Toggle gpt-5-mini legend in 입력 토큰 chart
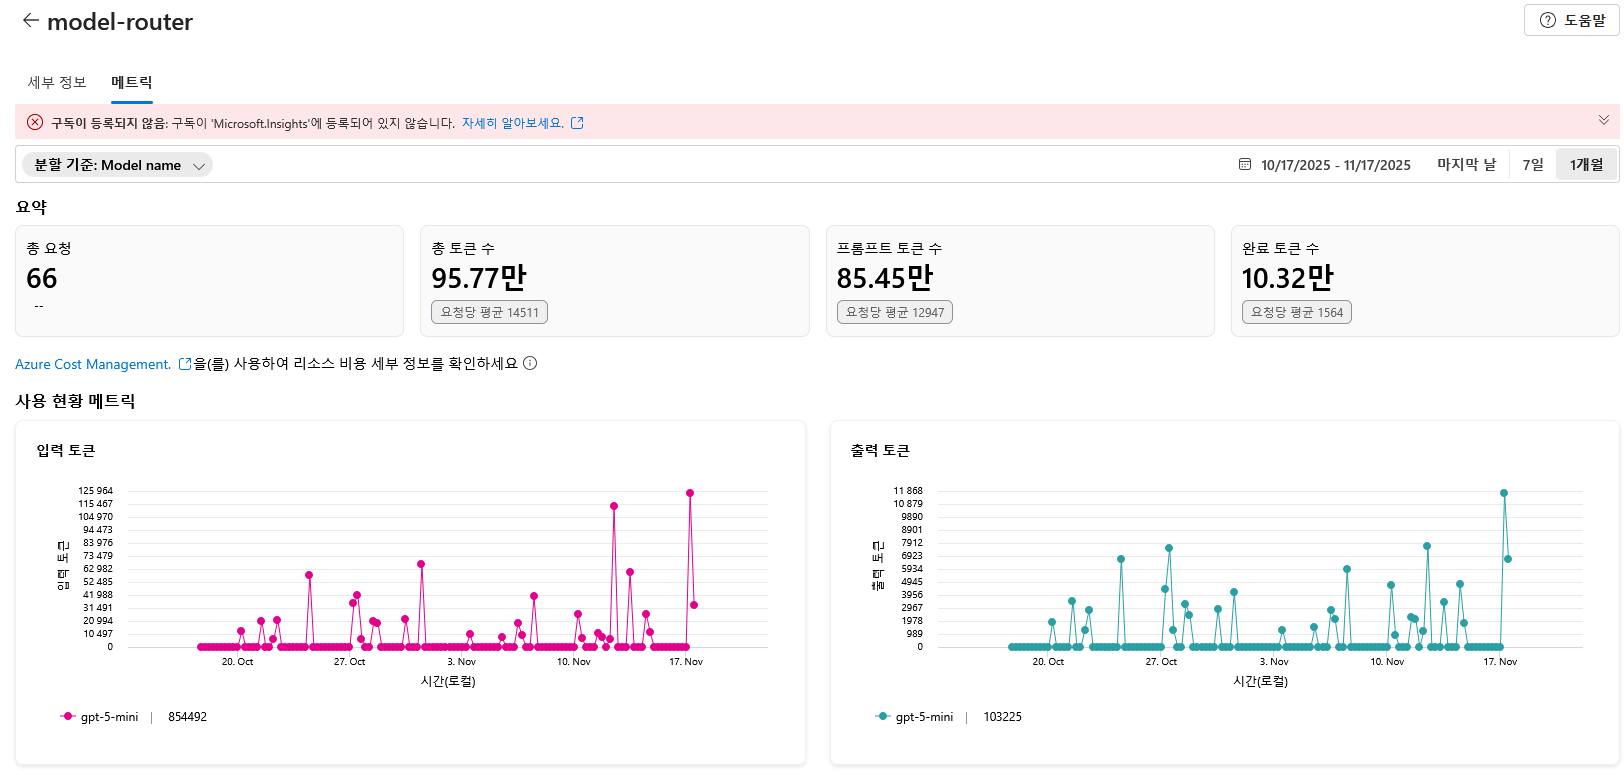The image size is (1624, 775). [100, 717]
